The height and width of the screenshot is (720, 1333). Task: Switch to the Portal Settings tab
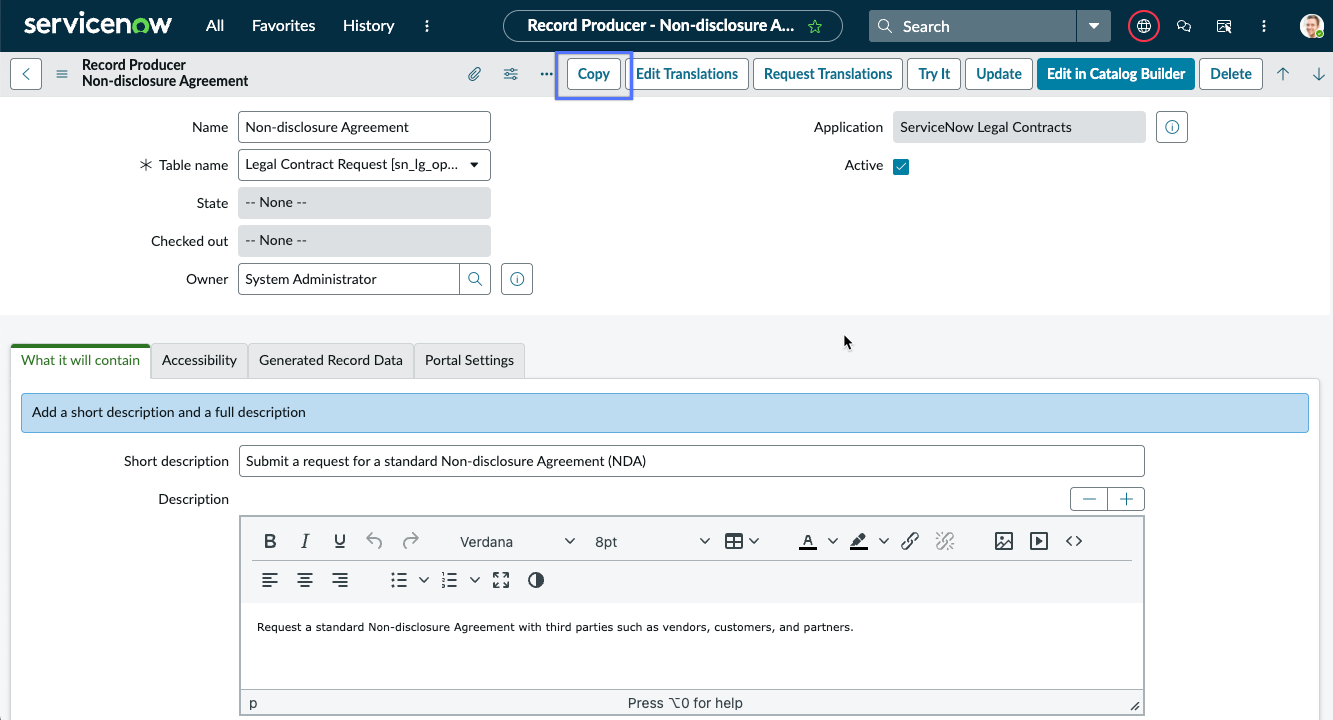[x=469, y=360]
